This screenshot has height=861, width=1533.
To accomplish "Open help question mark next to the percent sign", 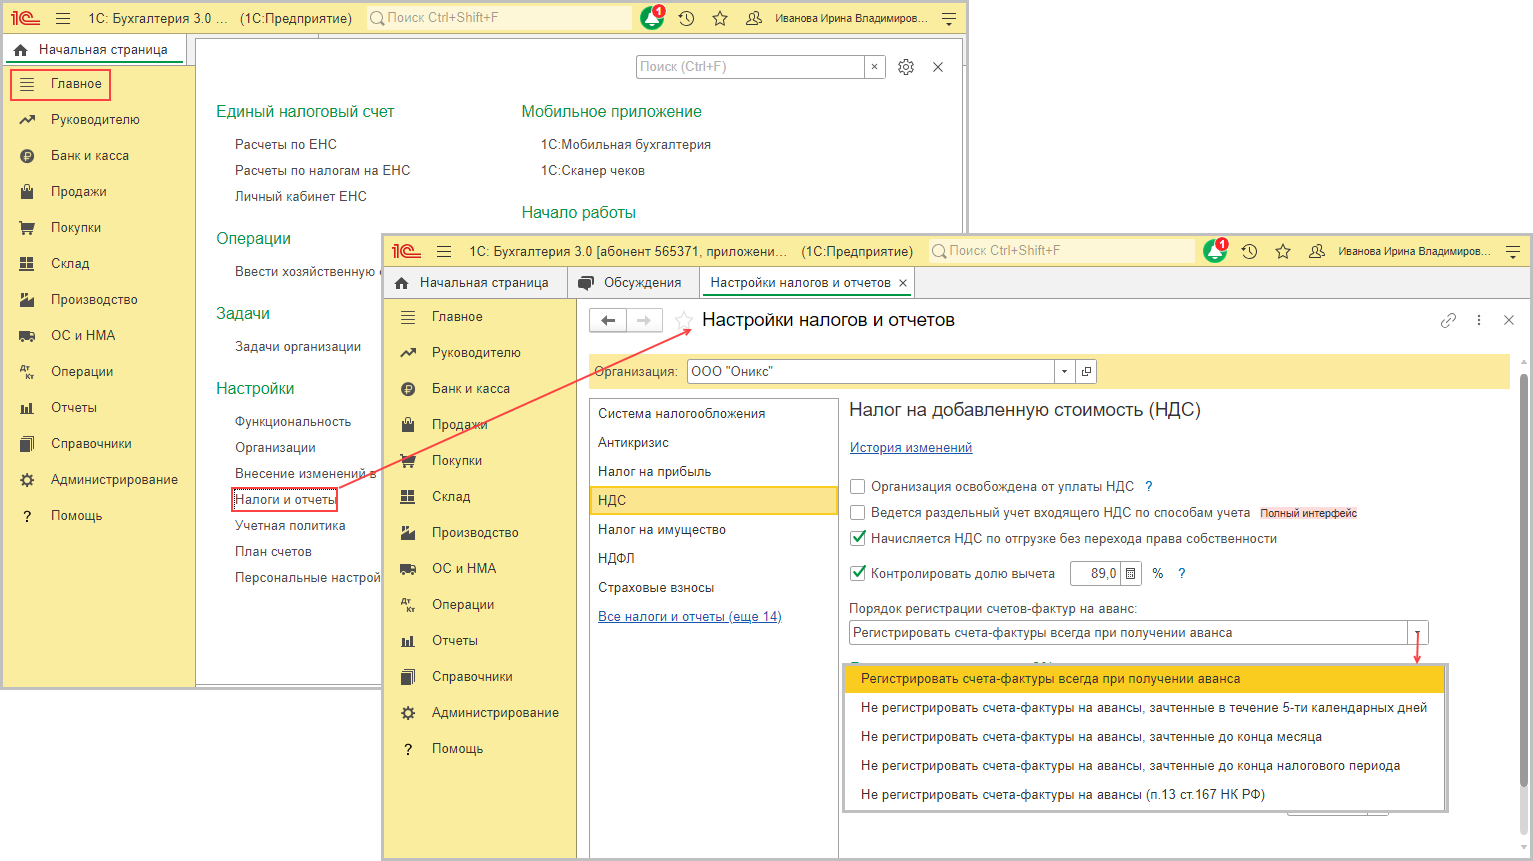I will tap(1182, 574).
